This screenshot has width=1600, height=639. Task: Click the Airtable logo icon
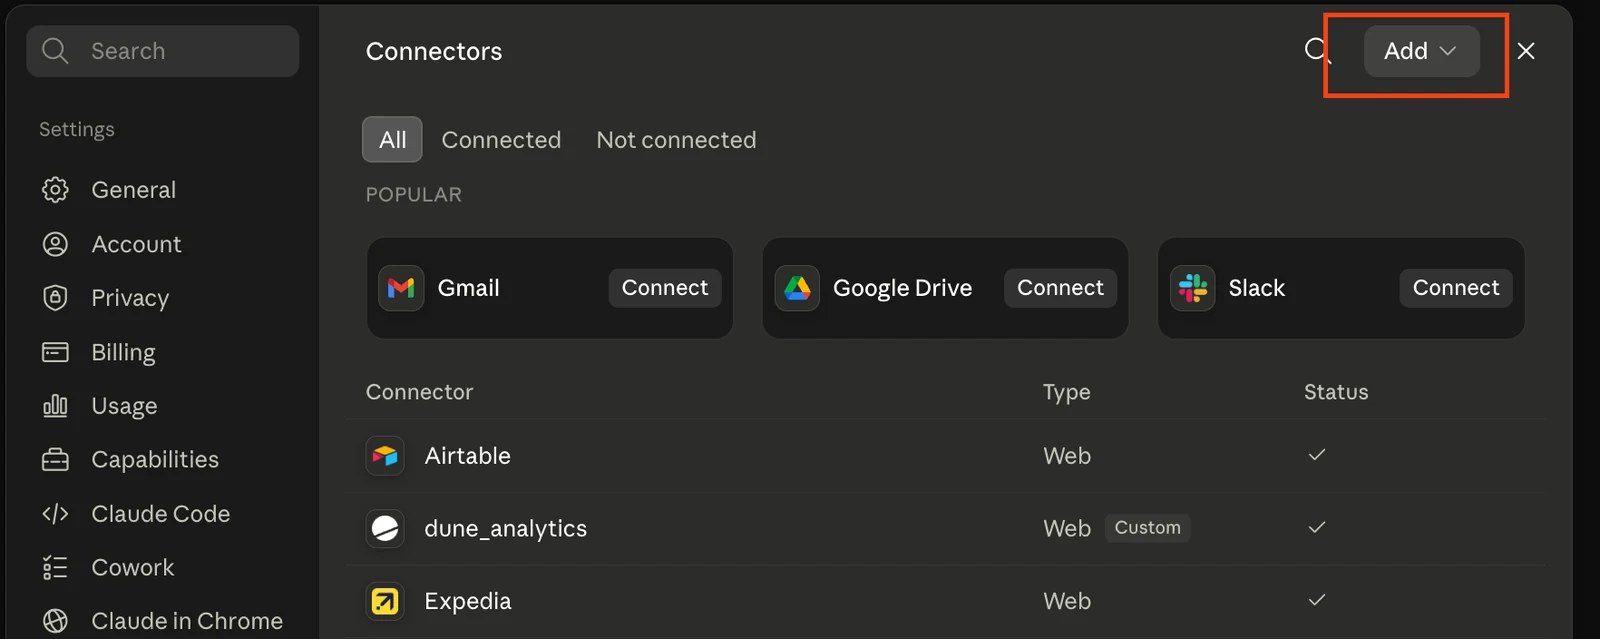[x=385, y=456]
